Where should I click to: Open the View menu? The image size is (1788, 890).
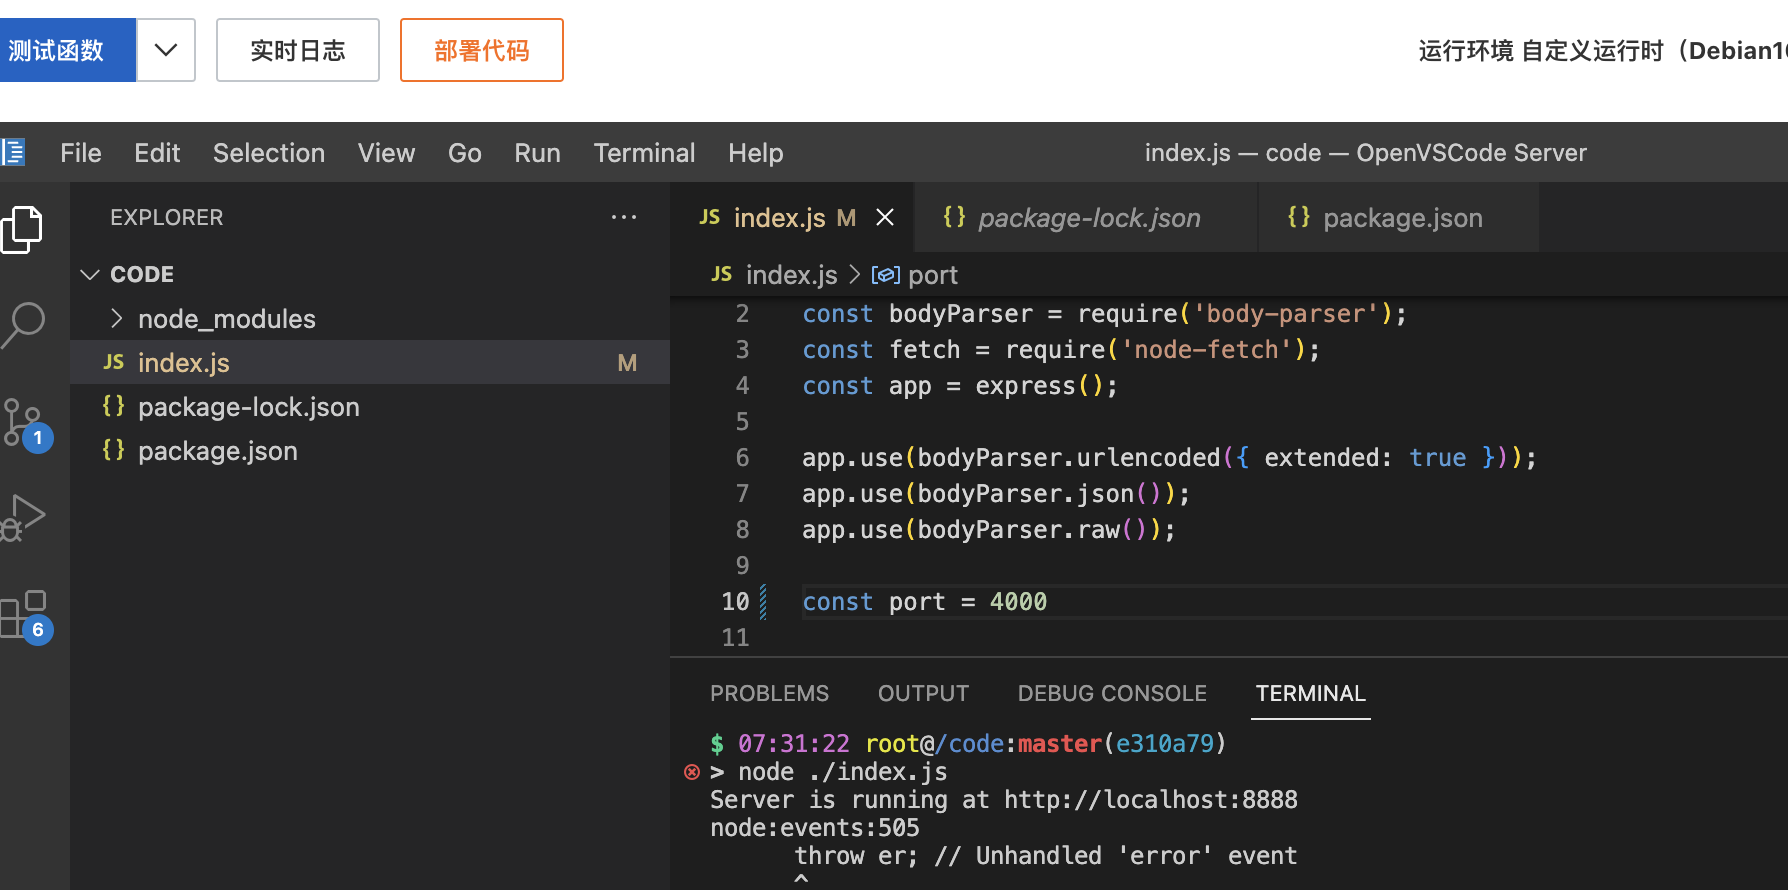click(x=386, y=153)
